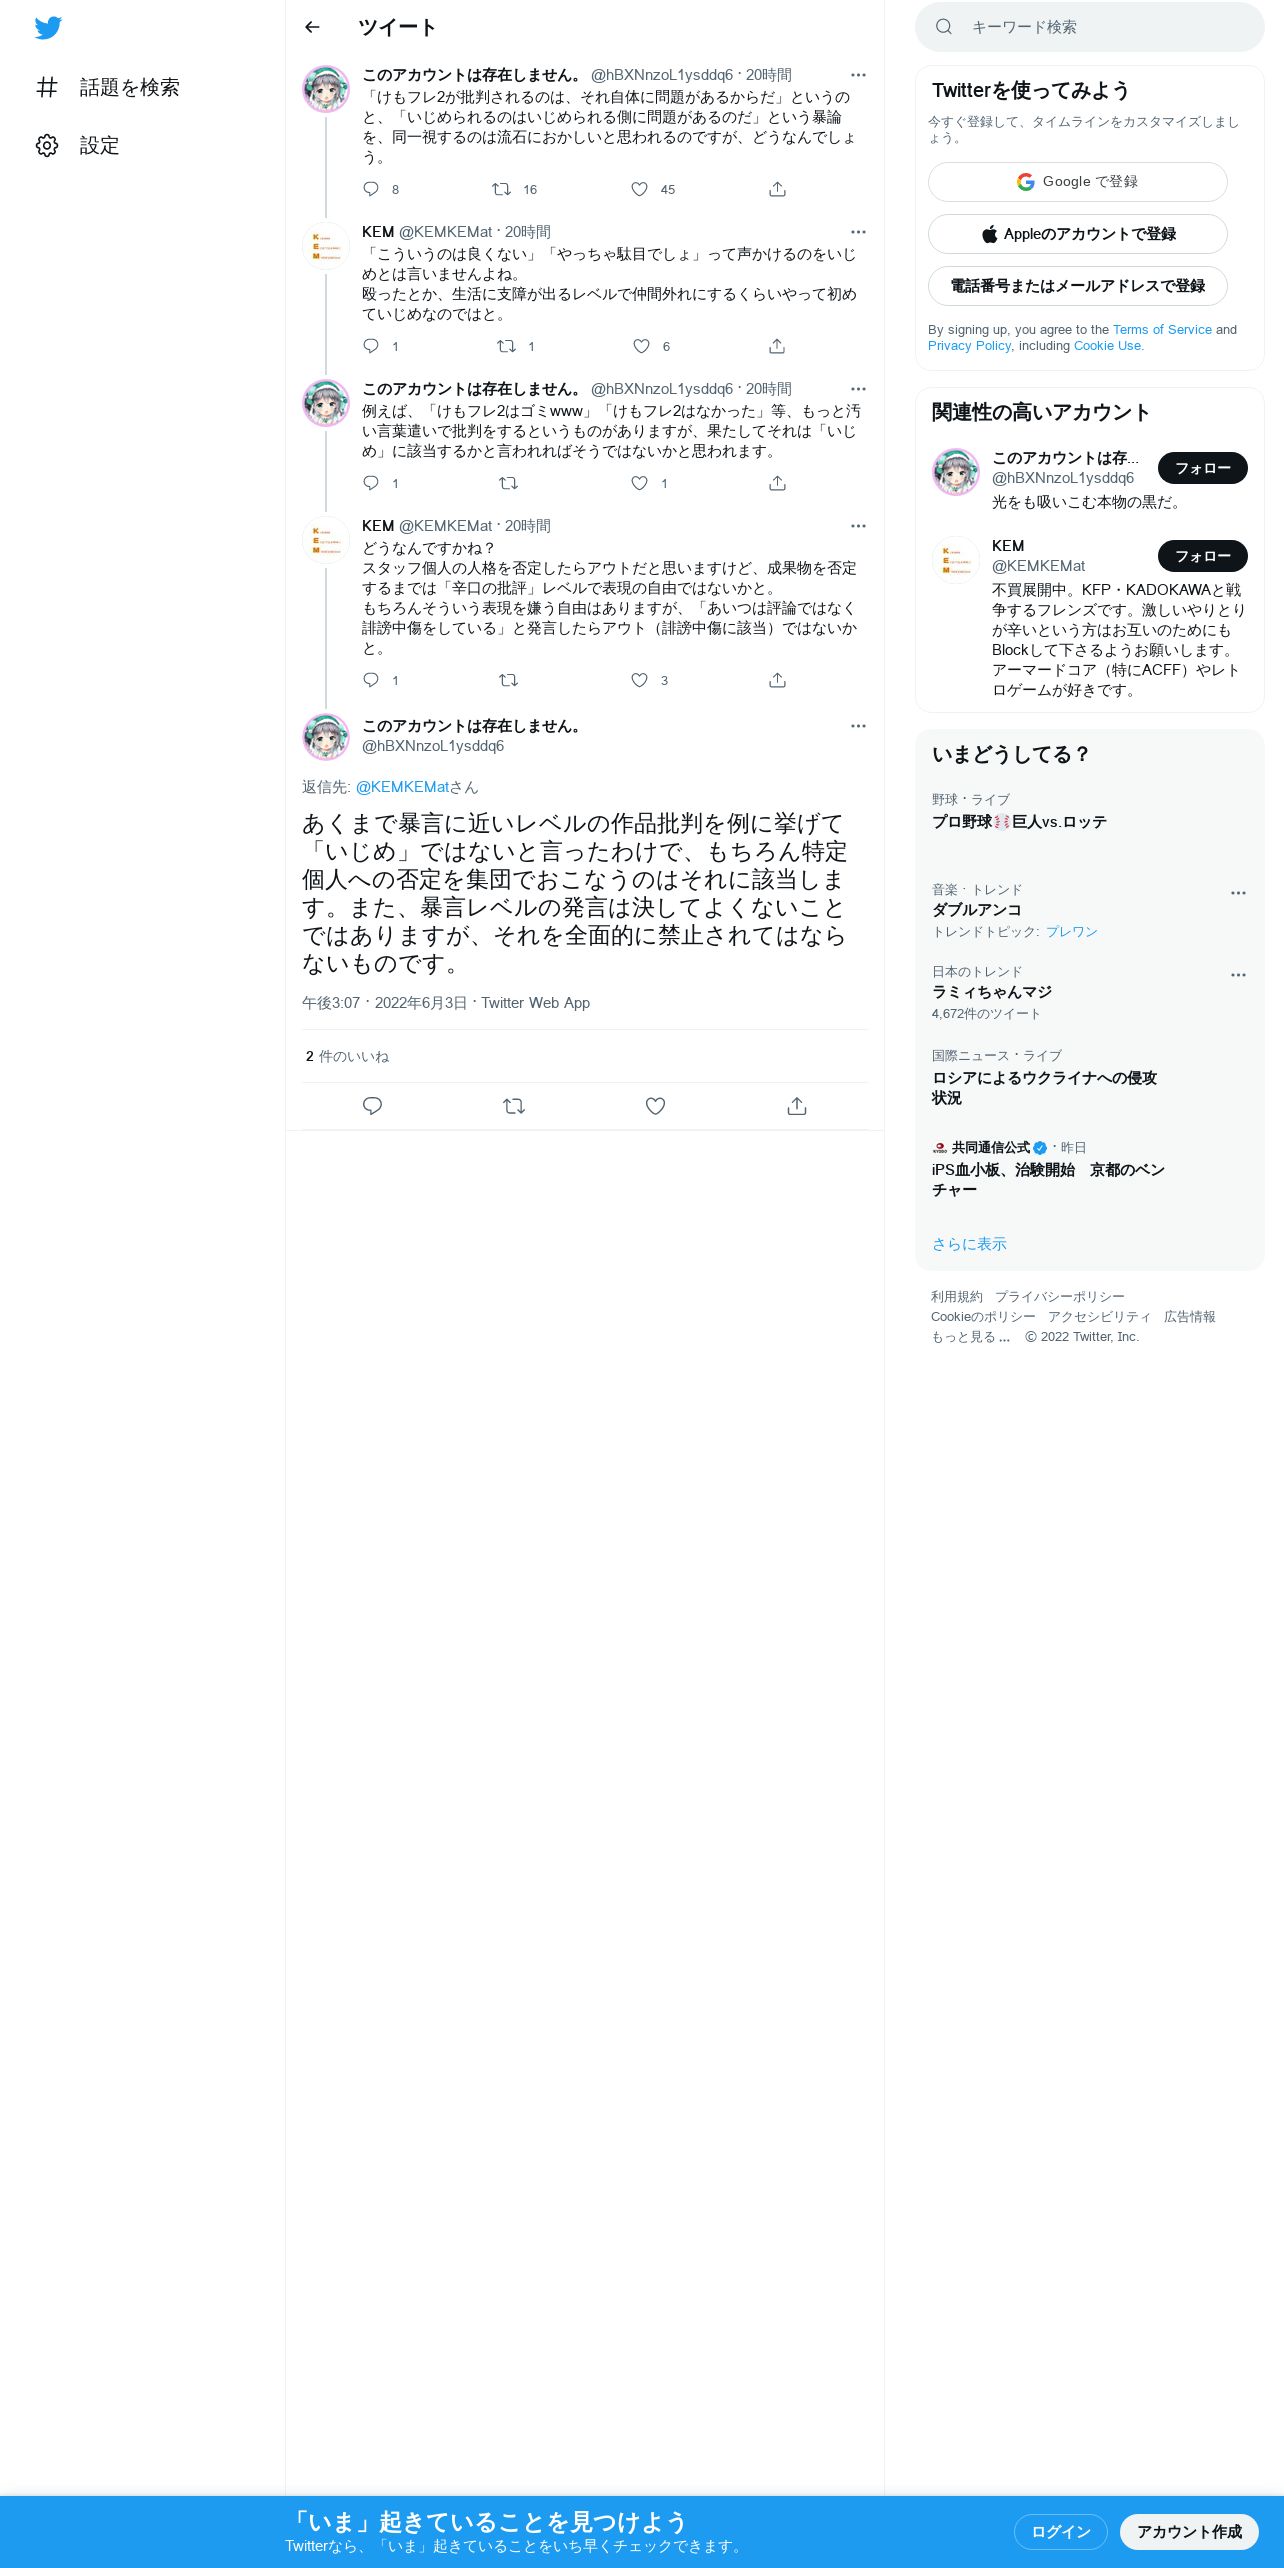Open options for the ダブルアンコ trend
The width and height of the screenshot is (1284, 2568).
1238,893
